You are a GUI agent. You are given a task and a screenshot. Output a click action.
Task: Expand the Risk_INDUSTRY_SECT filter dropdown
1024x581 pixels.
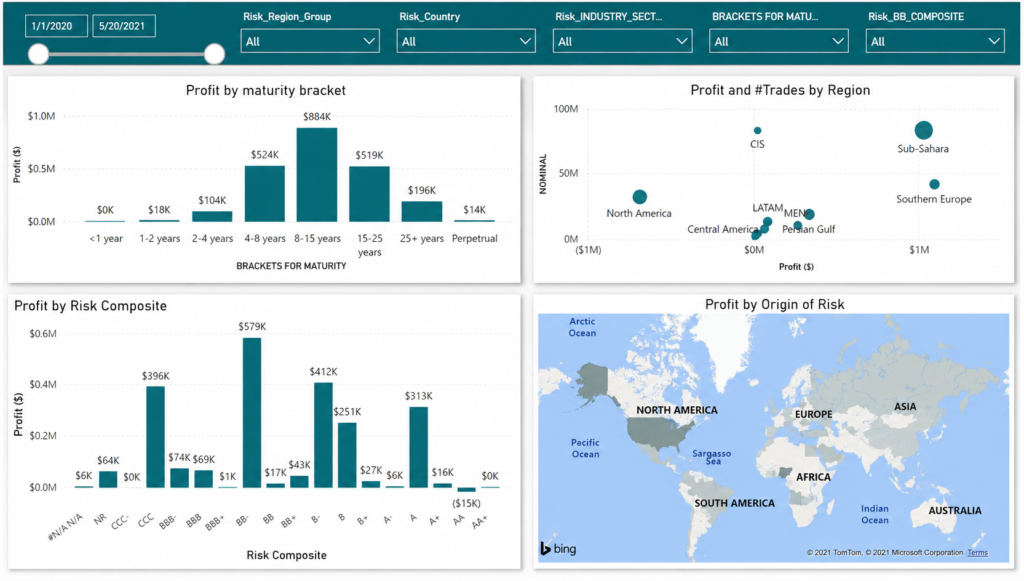click(622, 41)
